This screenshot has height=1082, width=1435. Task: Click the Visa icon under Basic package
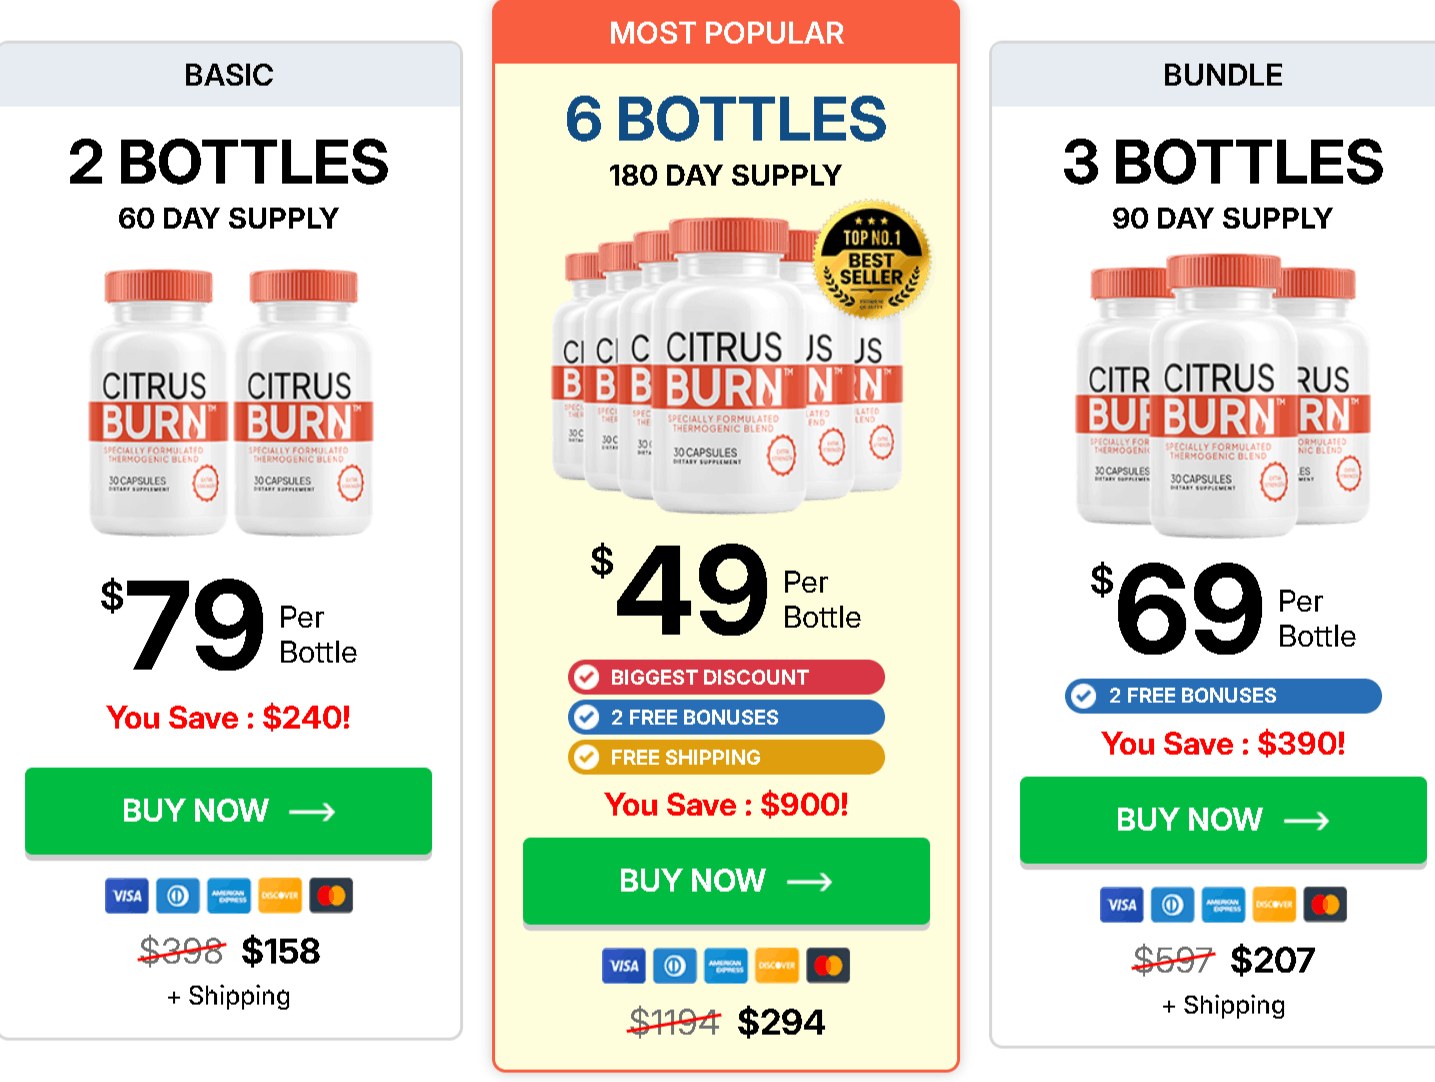[x=126, y=895]
